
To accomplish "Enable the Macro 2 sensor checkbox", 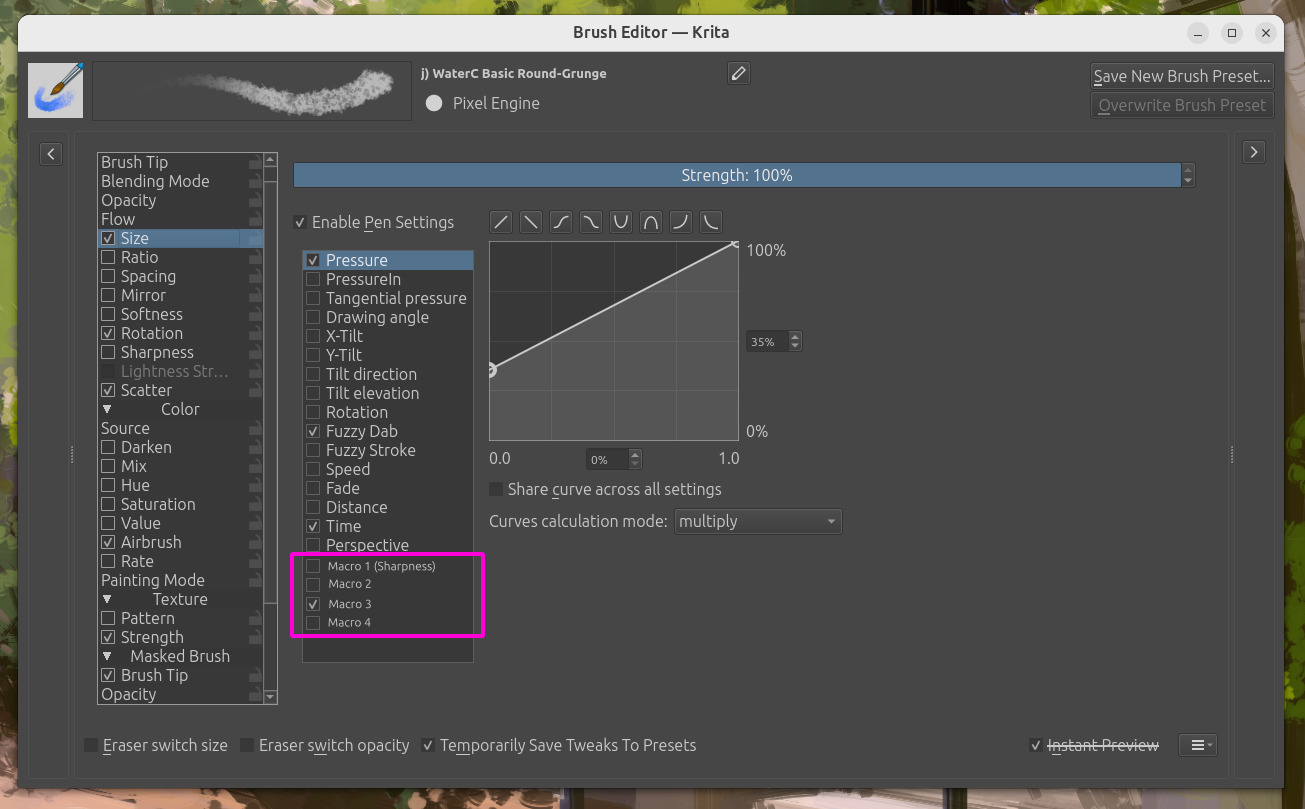I will coord(313,584).
